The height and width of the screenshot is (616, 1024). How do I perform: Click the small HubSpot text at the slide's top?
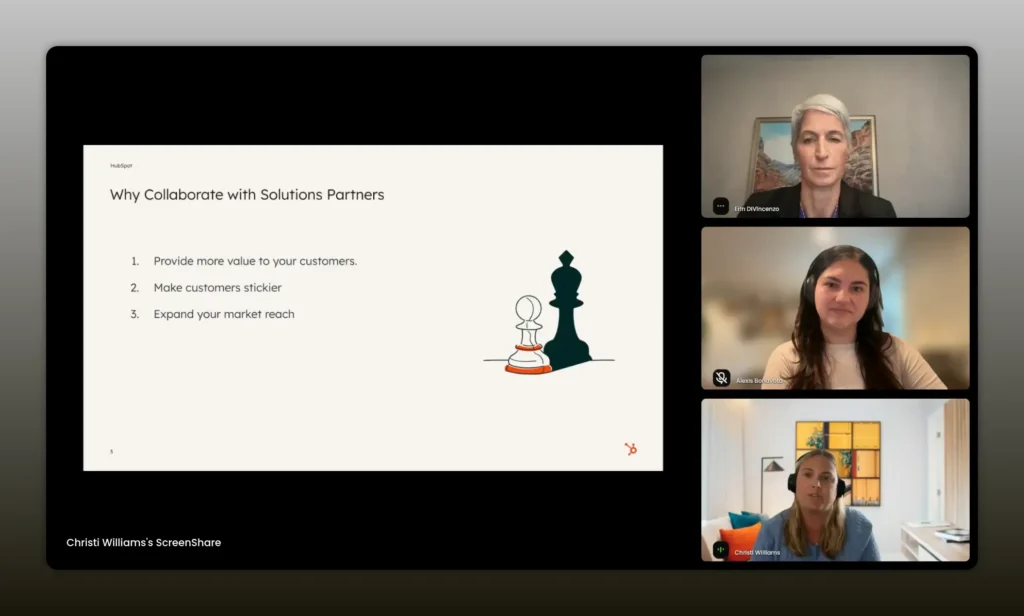pyautogui.click(x=121, y=166)
